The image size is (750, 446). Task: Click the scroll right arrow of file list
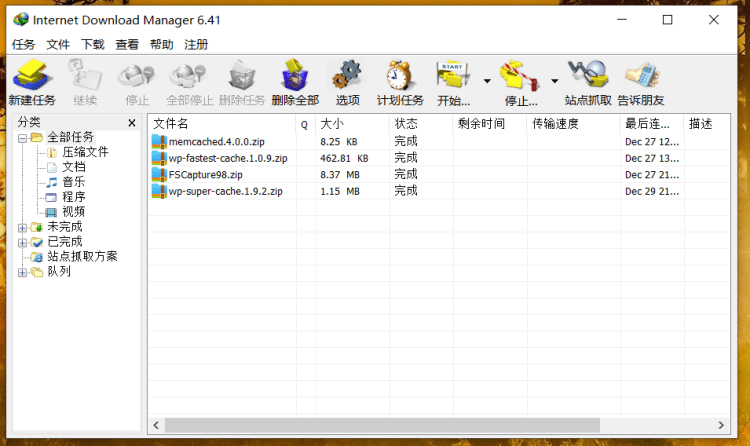coord(721,425)
